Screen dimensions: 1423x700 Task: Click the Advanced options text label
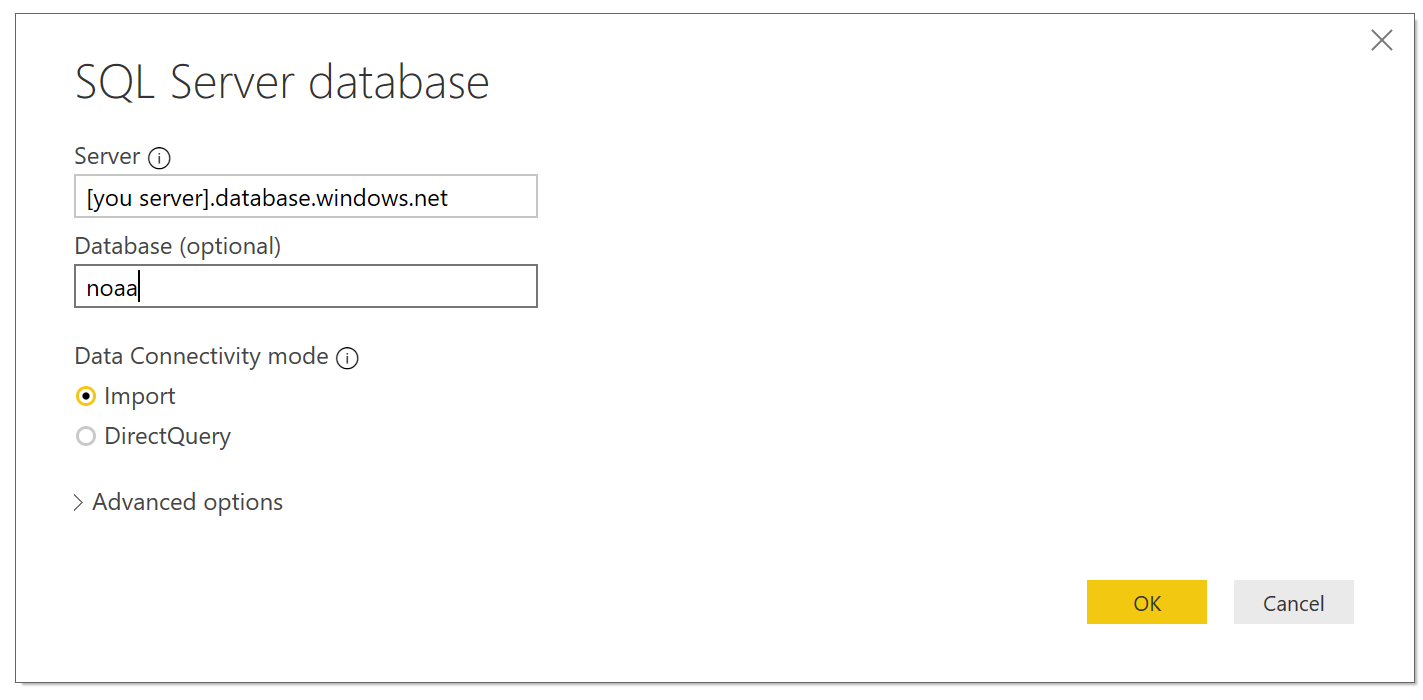point(187,502)
